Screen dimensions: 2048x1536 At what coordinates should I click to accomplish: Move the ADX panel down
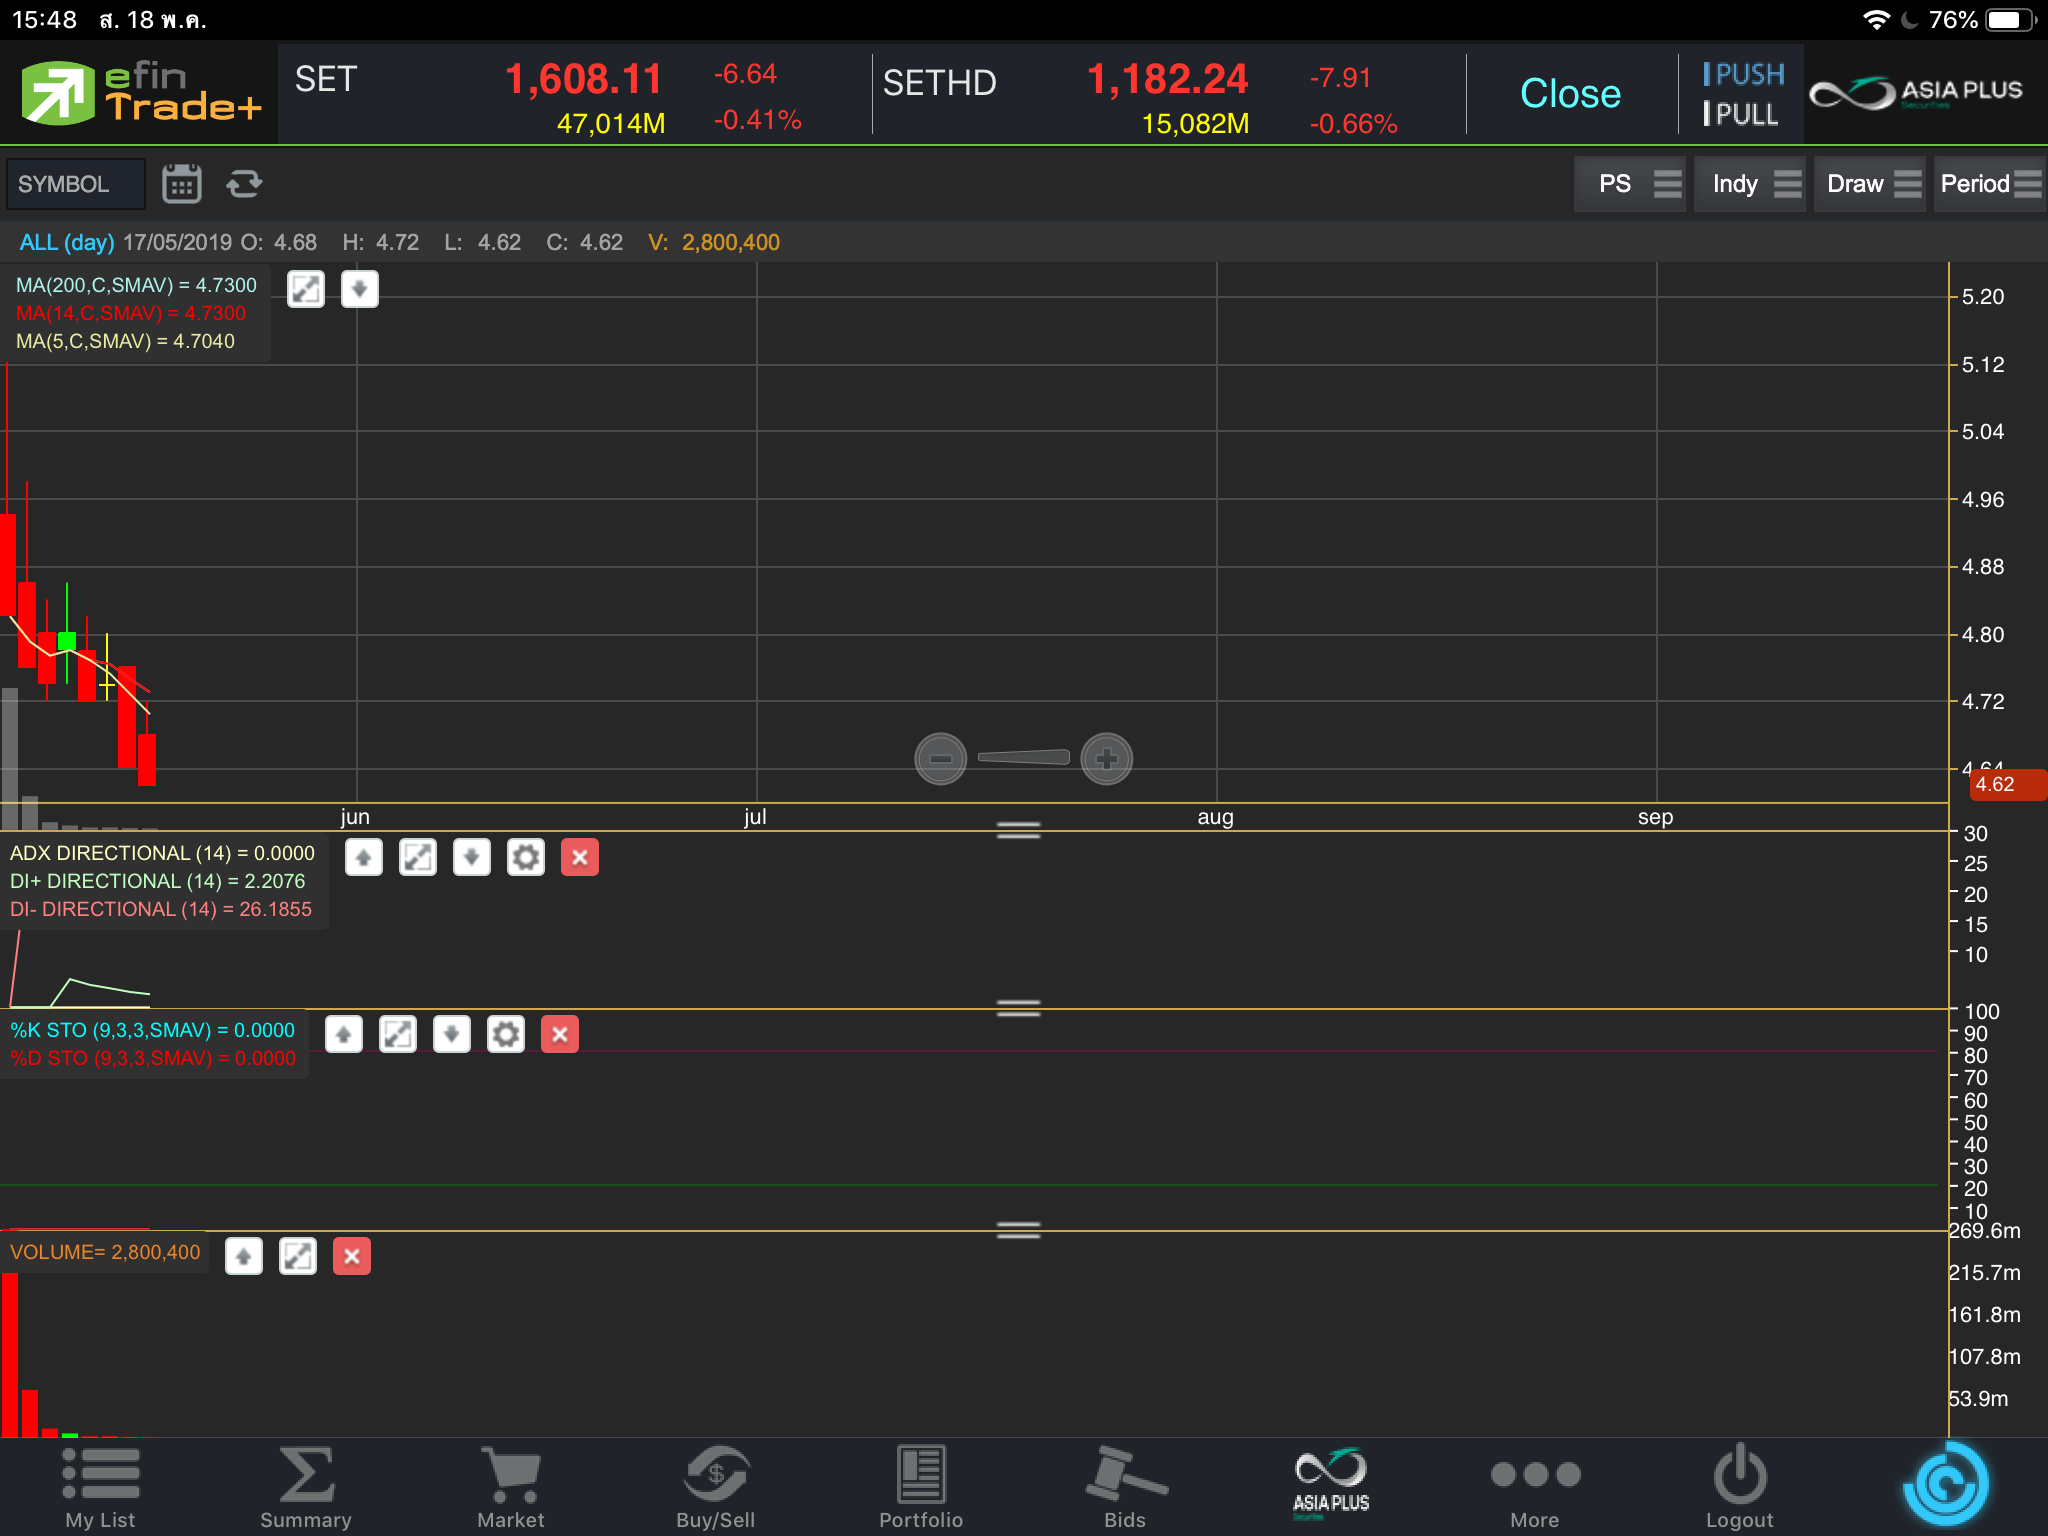point(471,857)
